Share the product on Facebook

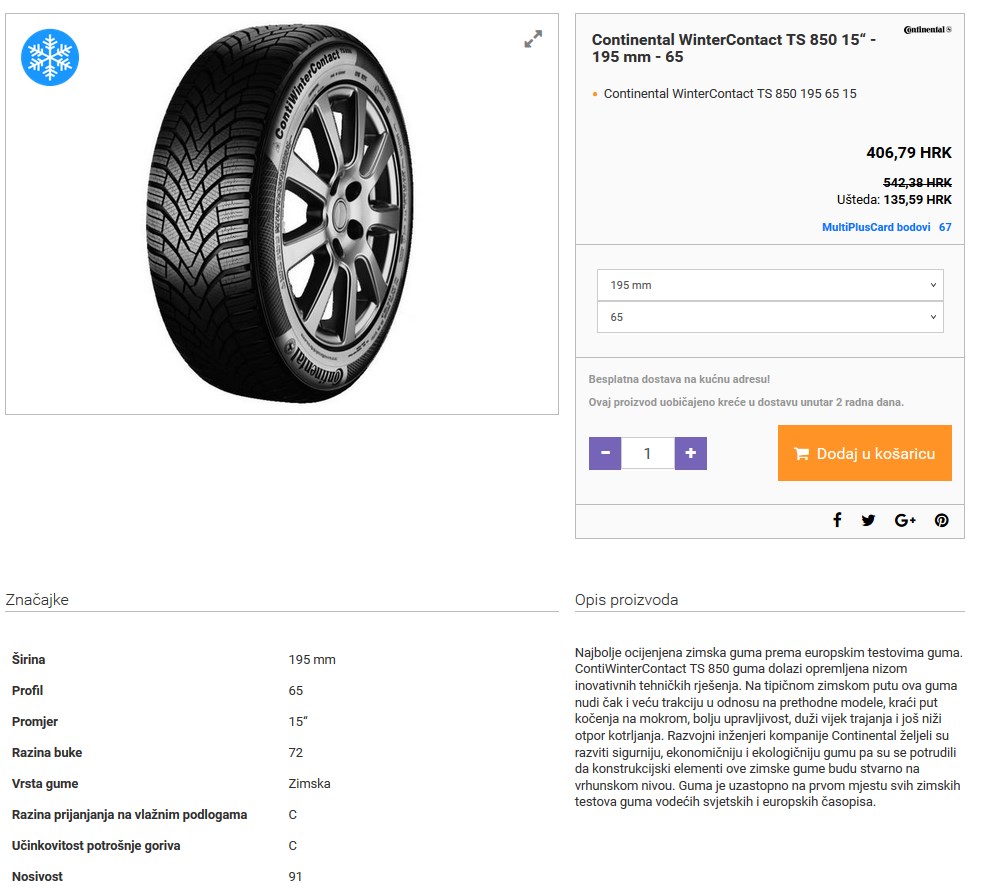pyautogui.click(x=837, y=520)
